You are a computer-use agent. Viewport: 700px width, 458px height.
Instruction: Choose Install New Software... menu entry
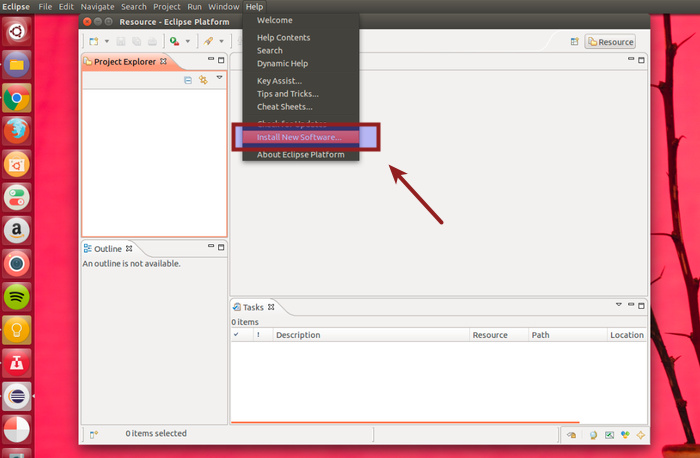pos(301,137)
